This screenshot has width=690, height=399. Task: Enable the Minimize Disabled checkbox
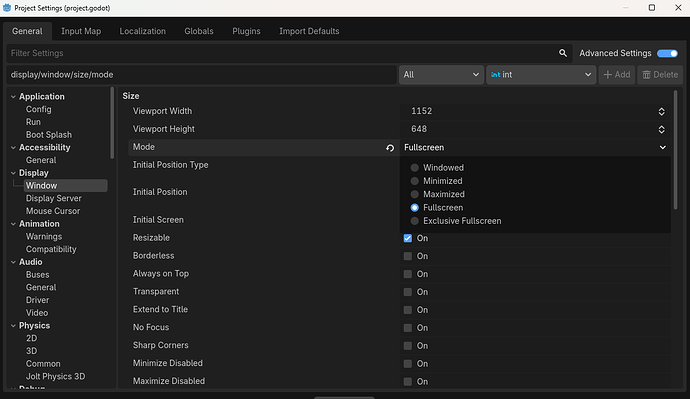click(x=407, y=364)
